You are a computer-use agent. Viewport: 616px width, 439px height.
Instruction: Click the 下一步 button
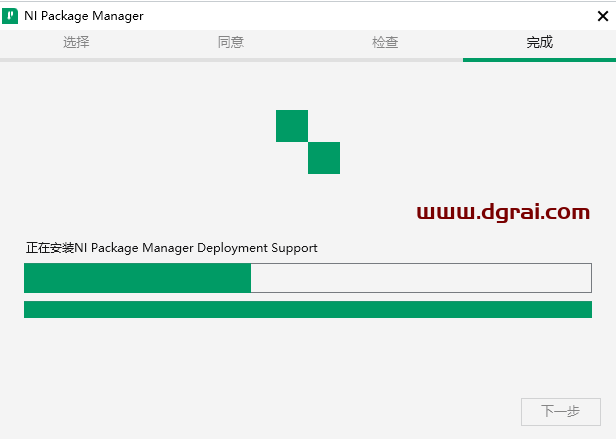[x=561, y=411]
